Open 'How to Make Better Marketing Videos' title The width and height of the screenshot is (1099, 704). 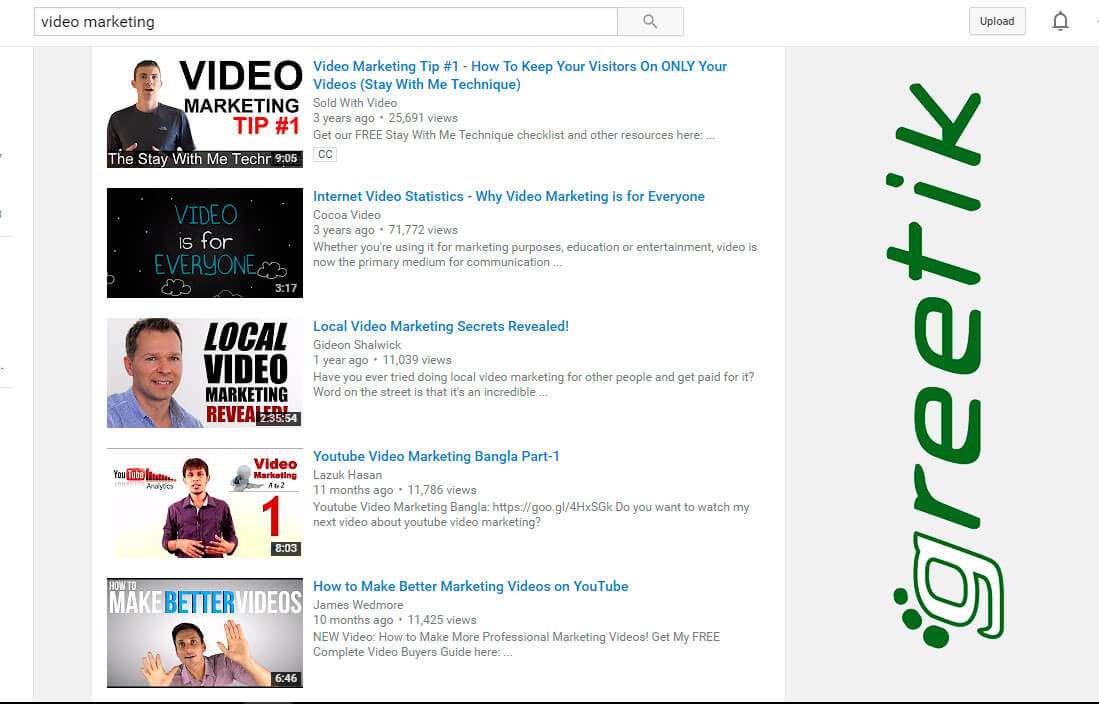470,586
